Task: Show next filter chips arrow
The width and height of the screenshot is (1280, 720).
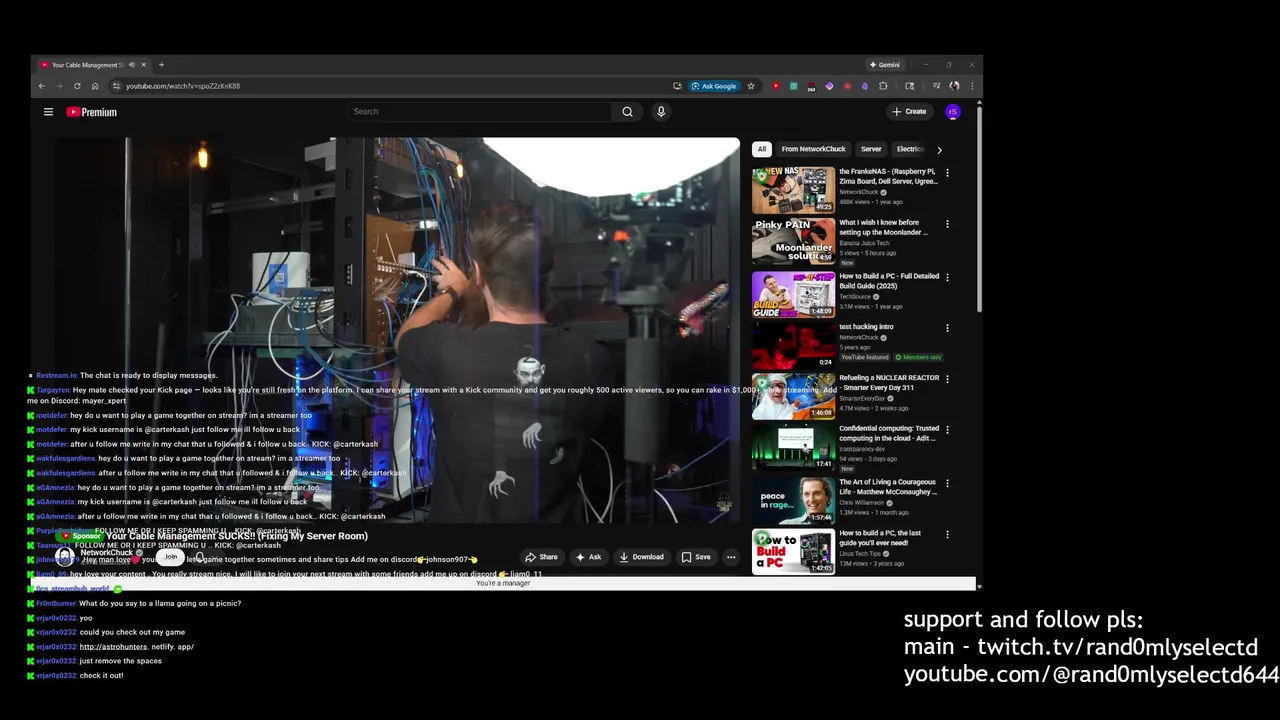Action: (x=939, y=149)
